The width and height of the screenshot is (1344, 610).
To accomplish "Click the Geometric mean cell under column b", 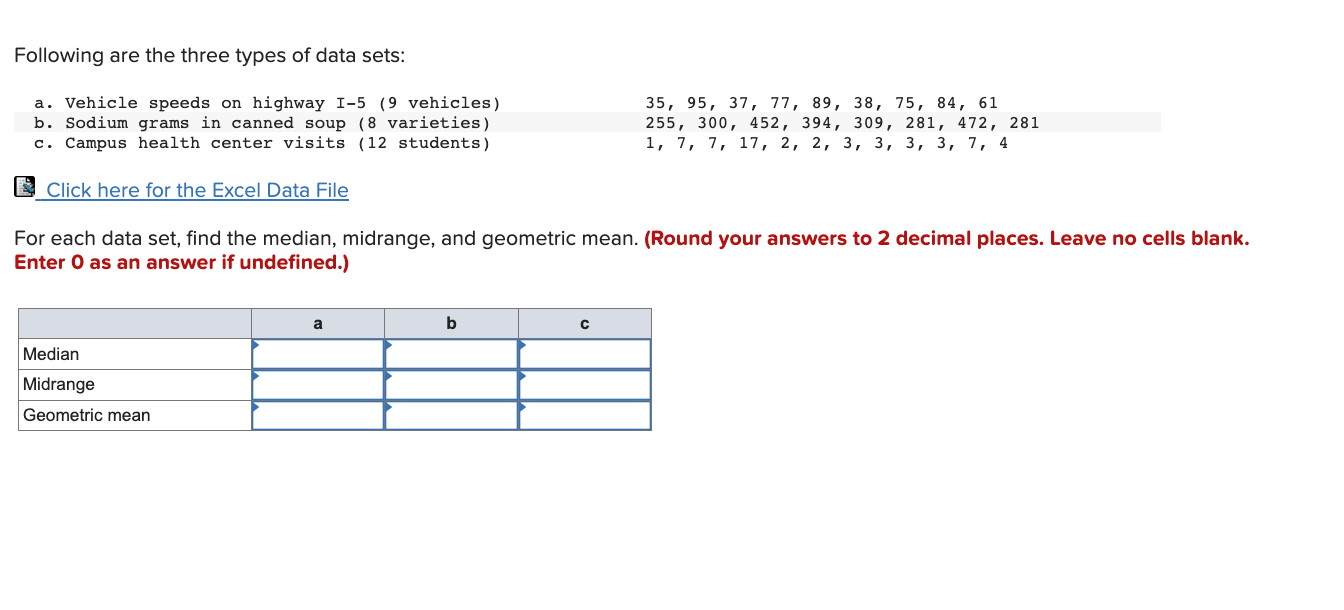I will tap(452, 415).
